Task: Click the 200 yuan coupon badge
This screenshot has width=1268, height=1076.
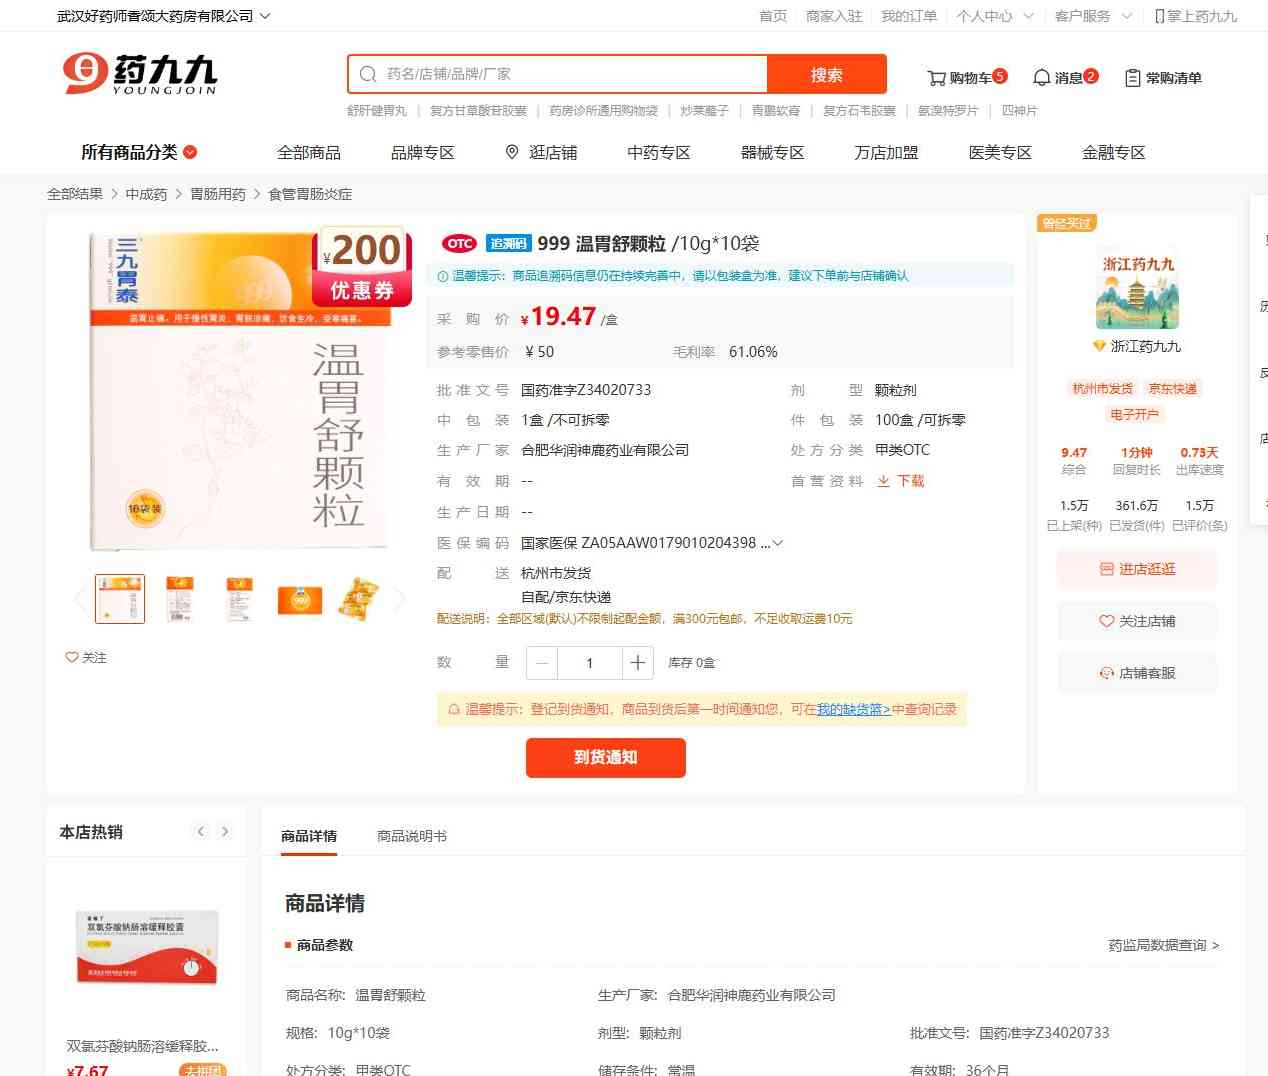Action: click(x=362, y=266)
